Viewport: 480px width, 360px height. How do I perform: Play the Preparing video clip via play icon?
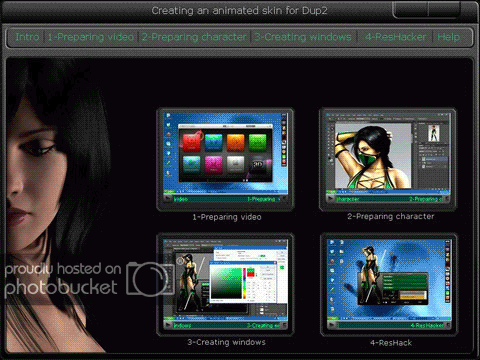168,199
